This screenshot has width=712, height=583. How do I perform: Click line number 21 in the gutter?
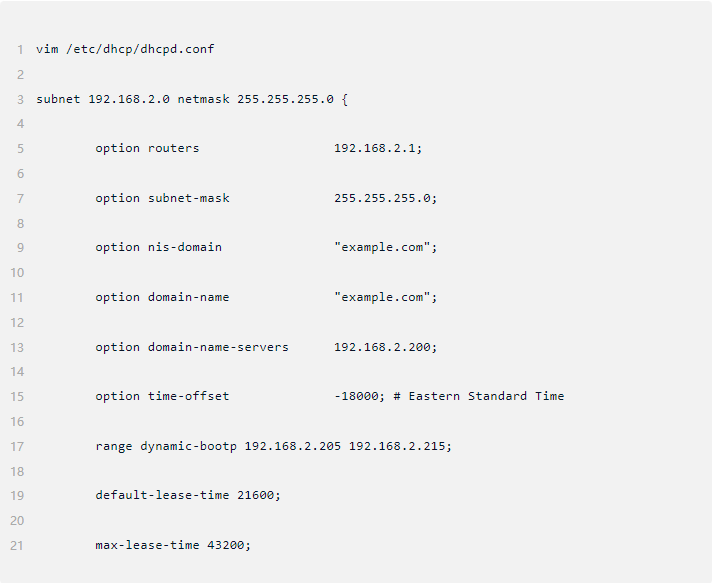point(18,545)
